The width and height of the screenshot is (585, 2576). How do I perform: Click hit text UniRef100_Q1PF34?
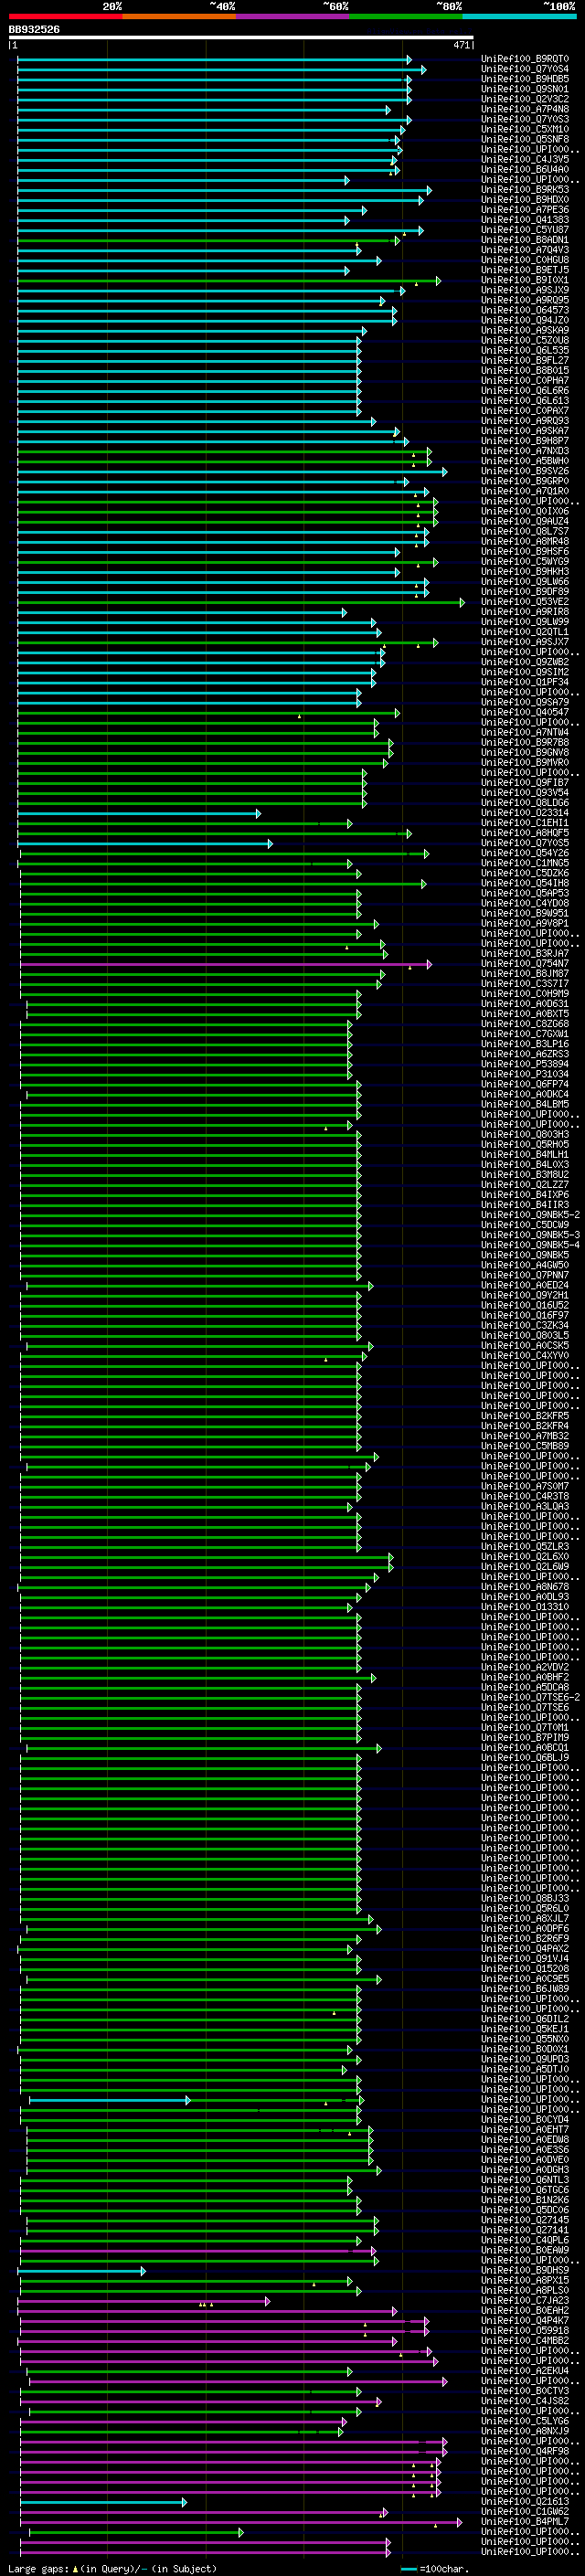[x=525, y=682]
